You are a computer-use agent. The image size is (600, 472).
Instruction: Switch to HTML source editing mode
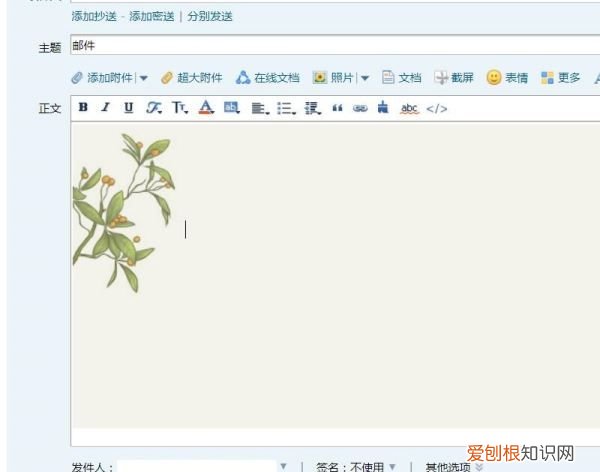pyautogui.click(x=437, y=109)
